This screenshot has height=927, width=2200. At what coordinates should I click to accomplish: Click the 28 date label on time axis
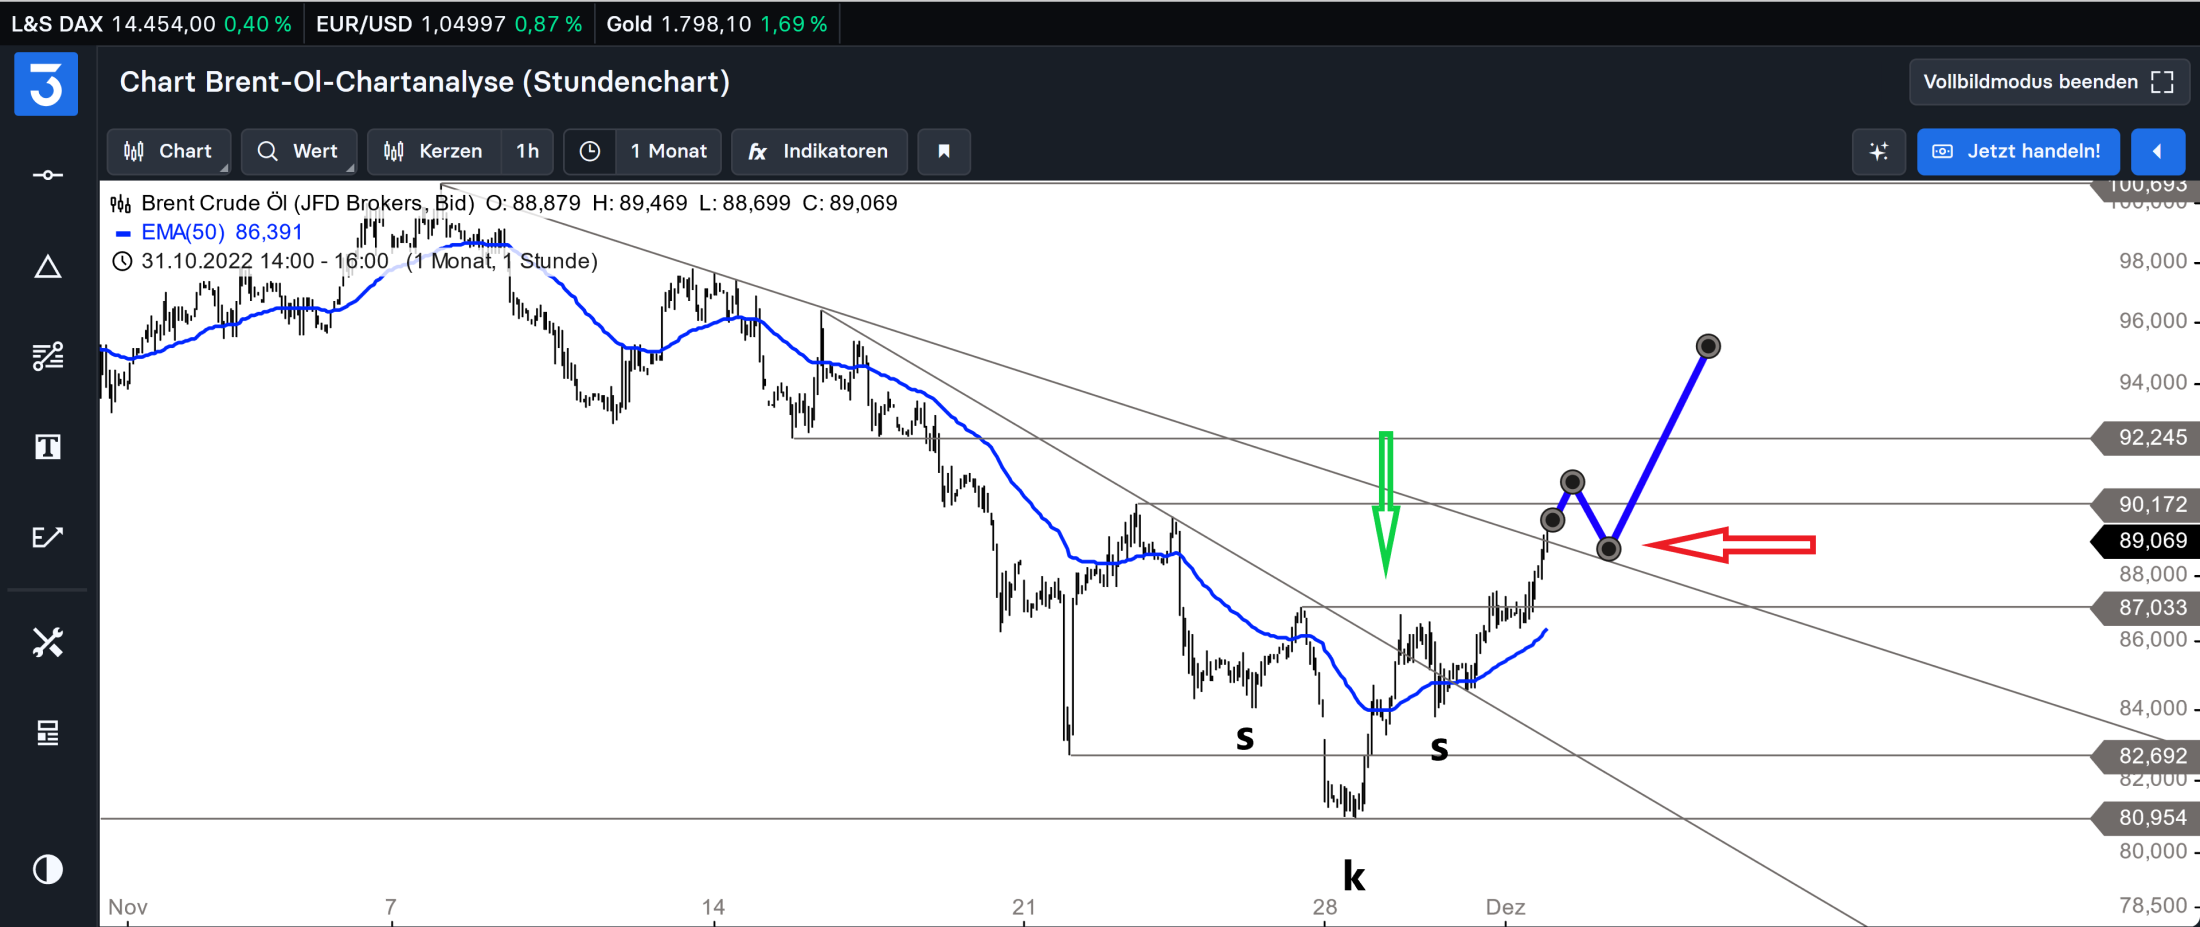click(x=1325, y=907)
